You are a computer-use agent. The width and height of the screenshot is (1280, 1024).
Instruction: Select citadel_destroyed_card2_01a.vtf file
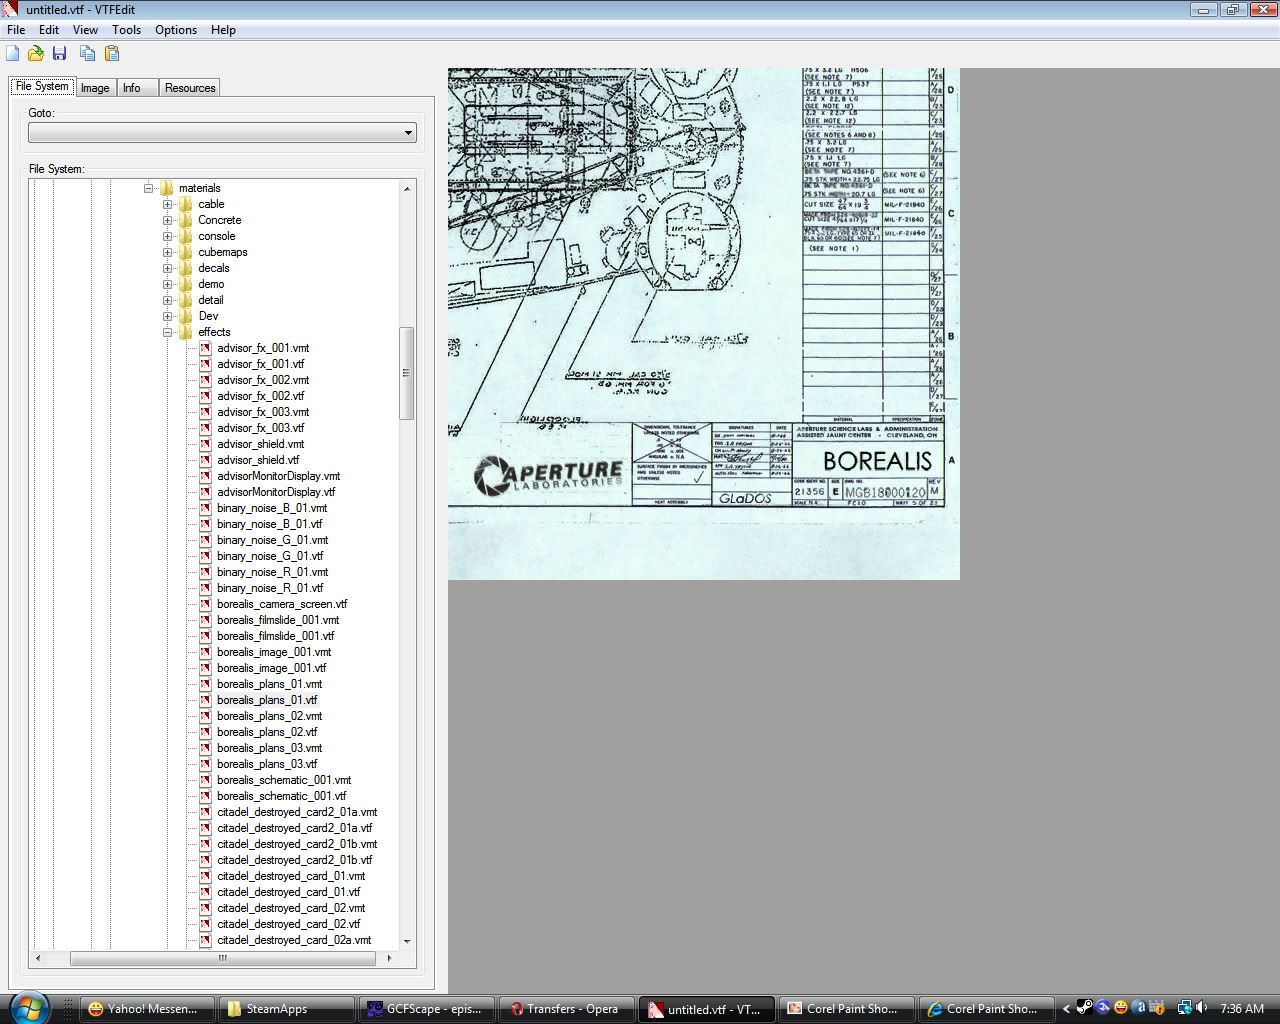[x=294, y=828]
